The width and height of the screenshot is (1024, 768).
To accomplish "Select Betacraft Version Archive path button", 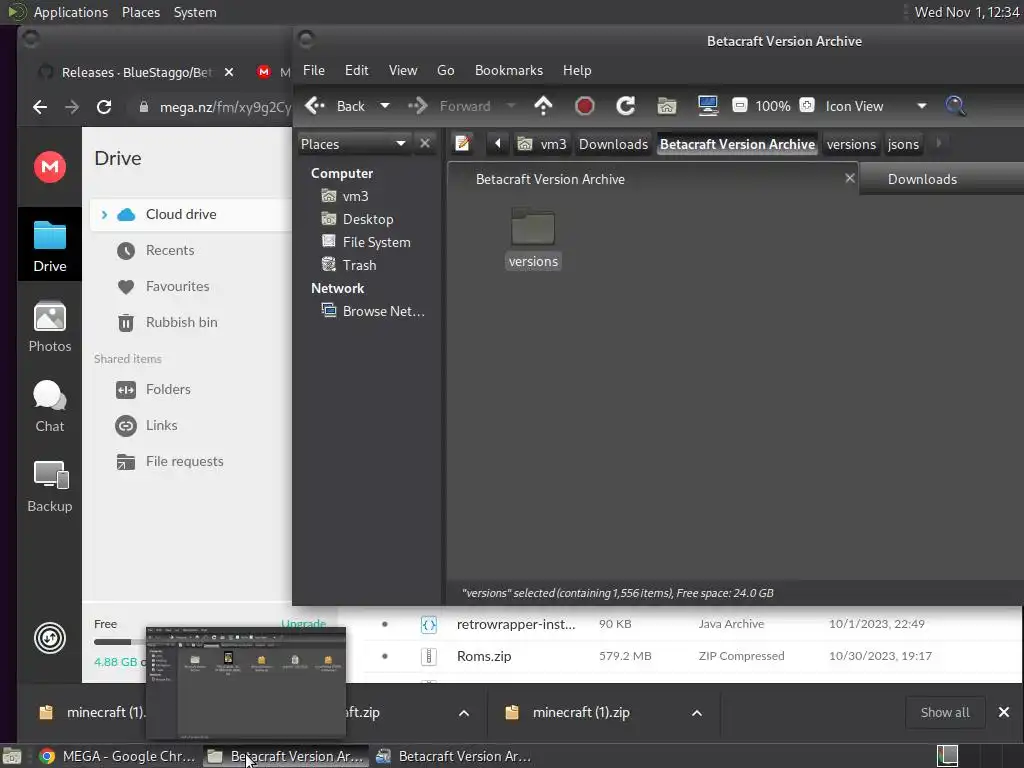I will [737, 144].
